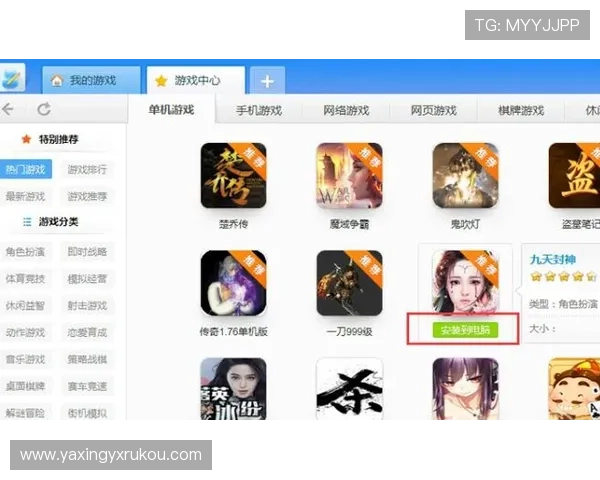Choose the 恋爱育成 category
The image size is (600, 480).
(87, 333)
